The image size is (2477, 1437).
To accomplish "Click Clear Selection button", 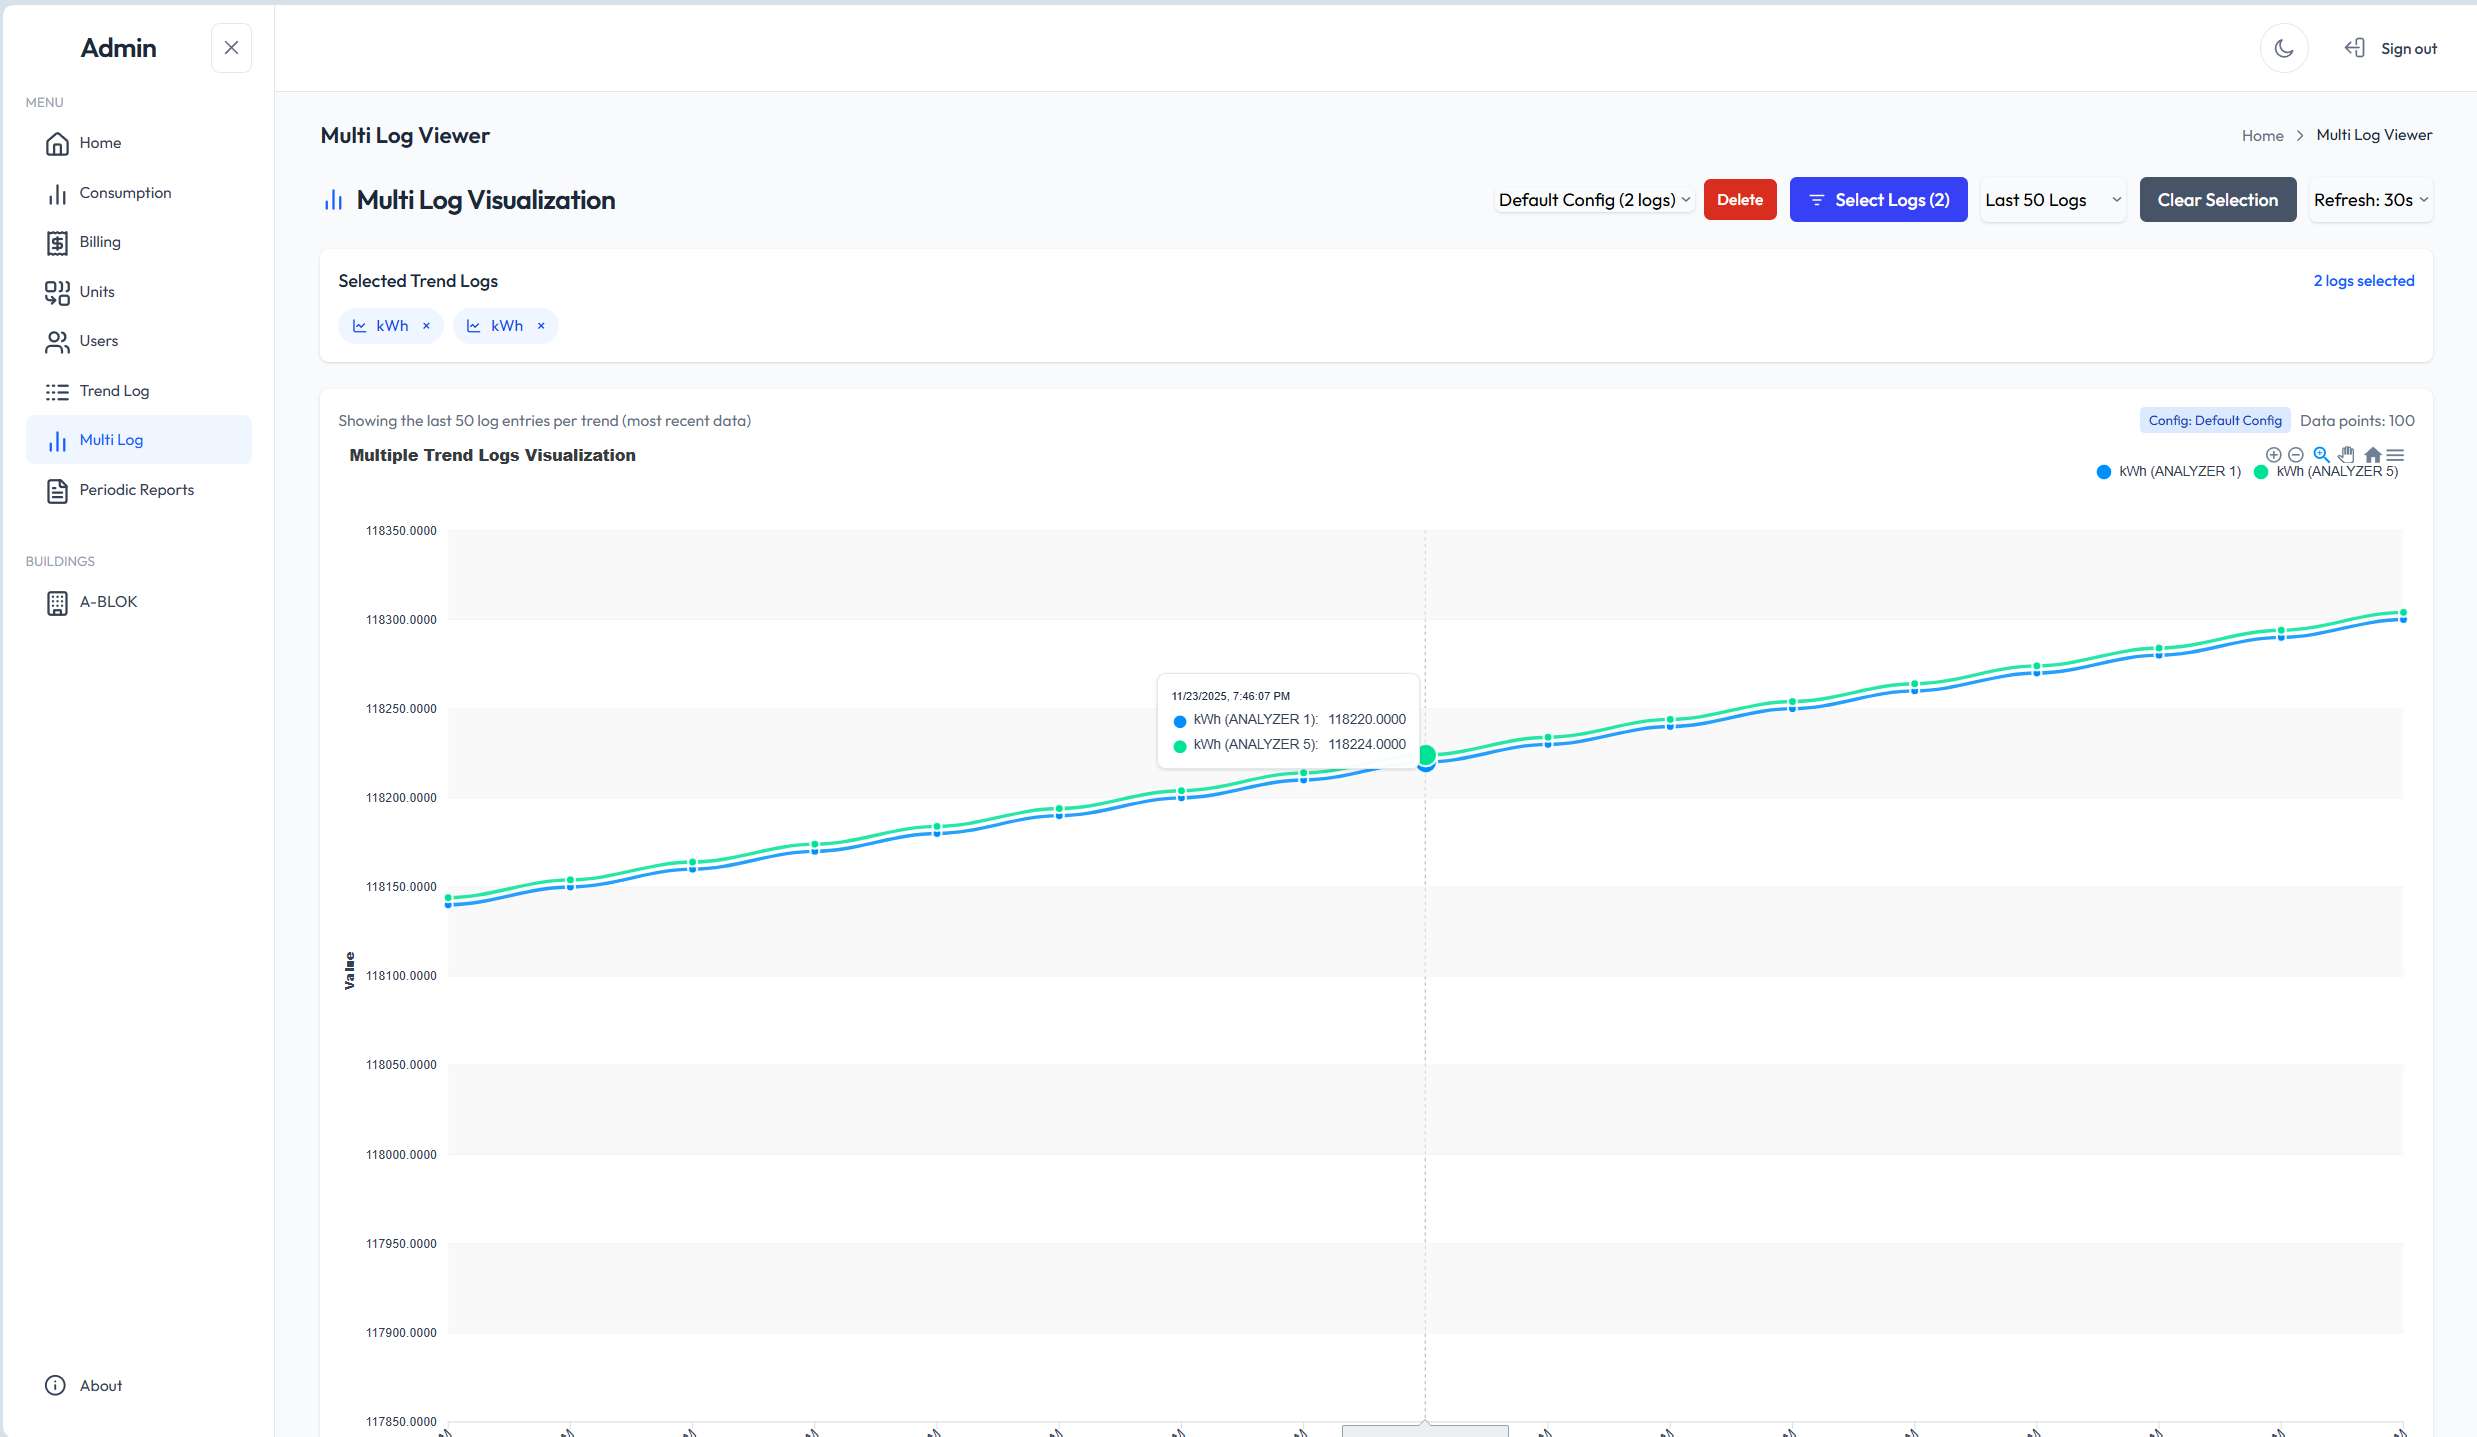I will click(x=2217, y=200).
